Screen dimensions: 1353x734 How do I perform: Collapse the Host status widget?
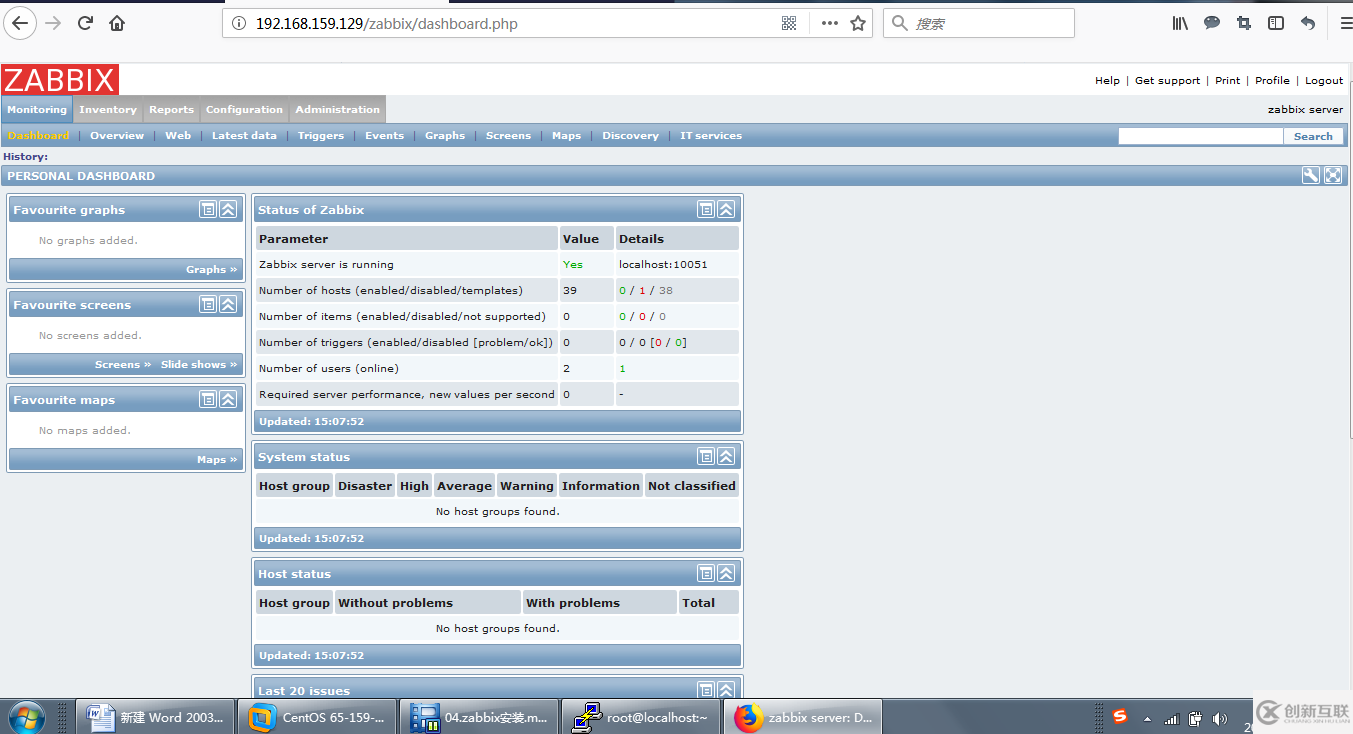pos(726,573)
